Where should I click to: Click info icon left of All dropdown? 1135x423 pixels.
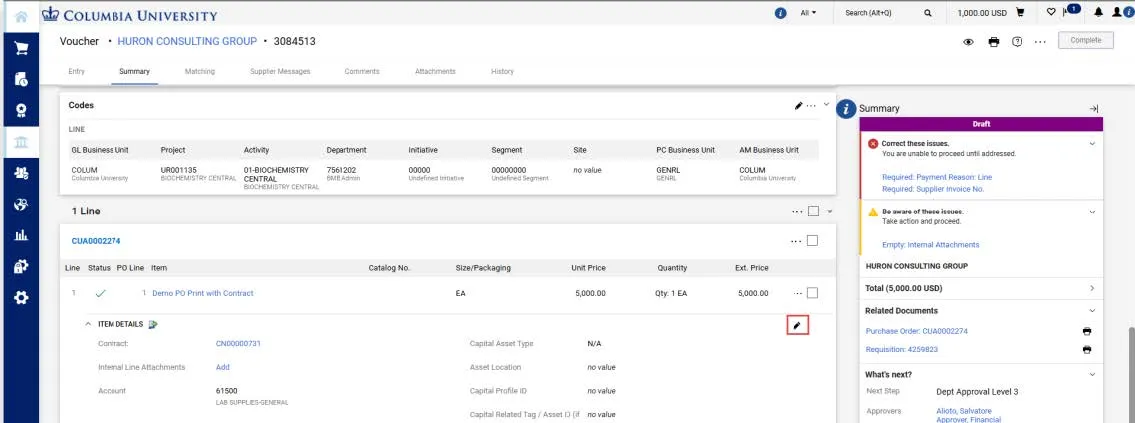click(780, 13)
